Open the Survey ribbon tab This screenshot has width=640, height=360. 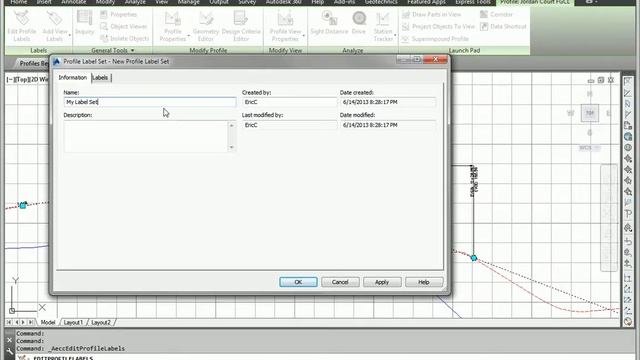(247, 2)
